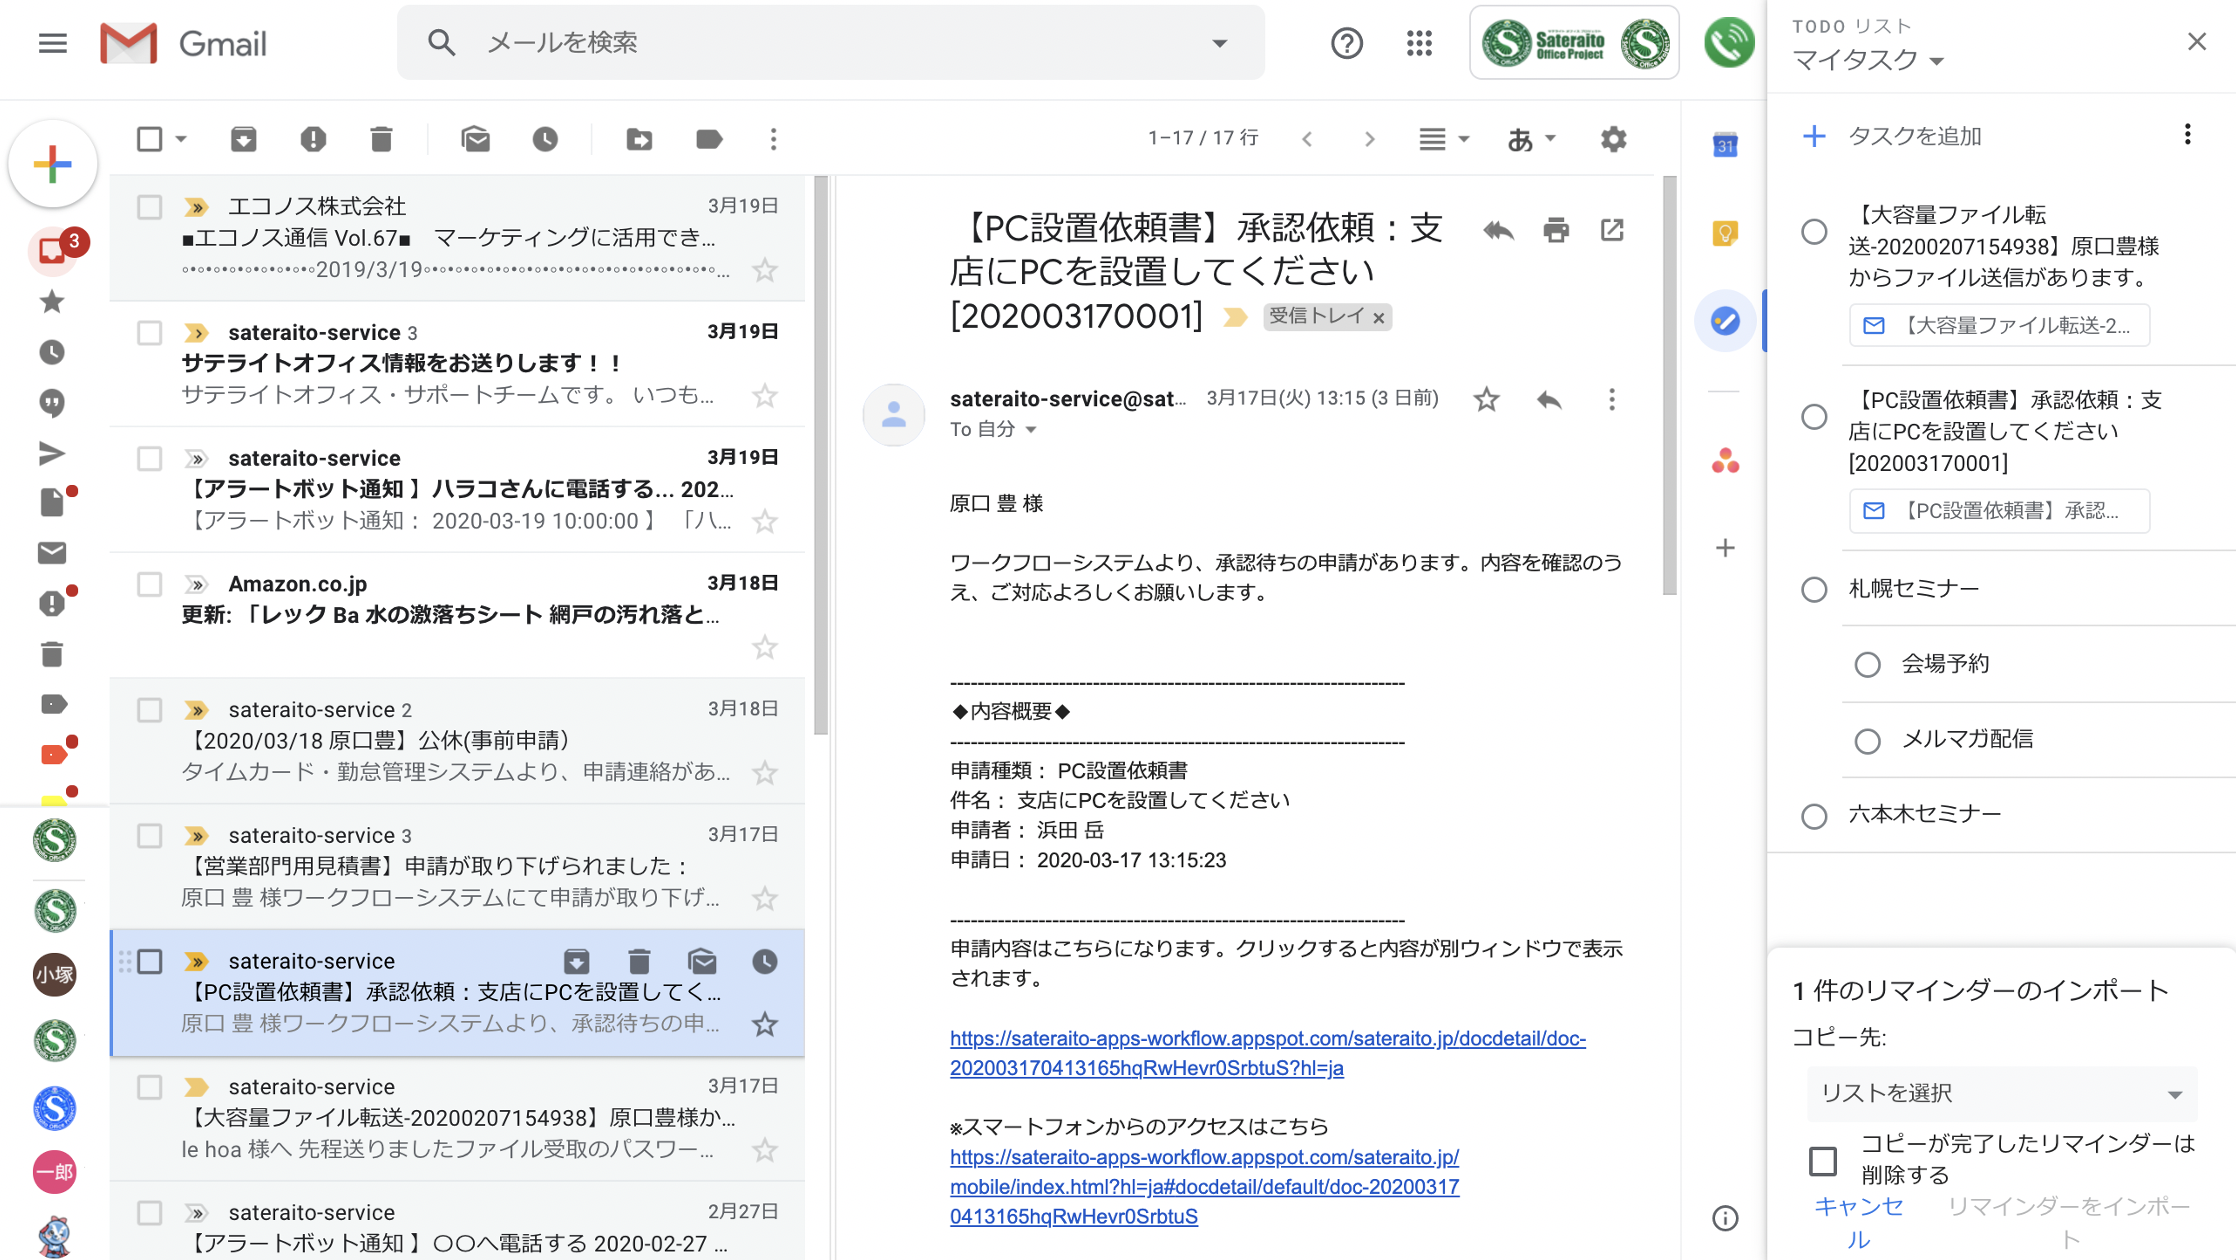Open アラートボット通知 ハラコさんに電話する email
Image resolution: width=2236 pixels, height=1260 pixels.
pyautogui.click(x=457, y=490)
